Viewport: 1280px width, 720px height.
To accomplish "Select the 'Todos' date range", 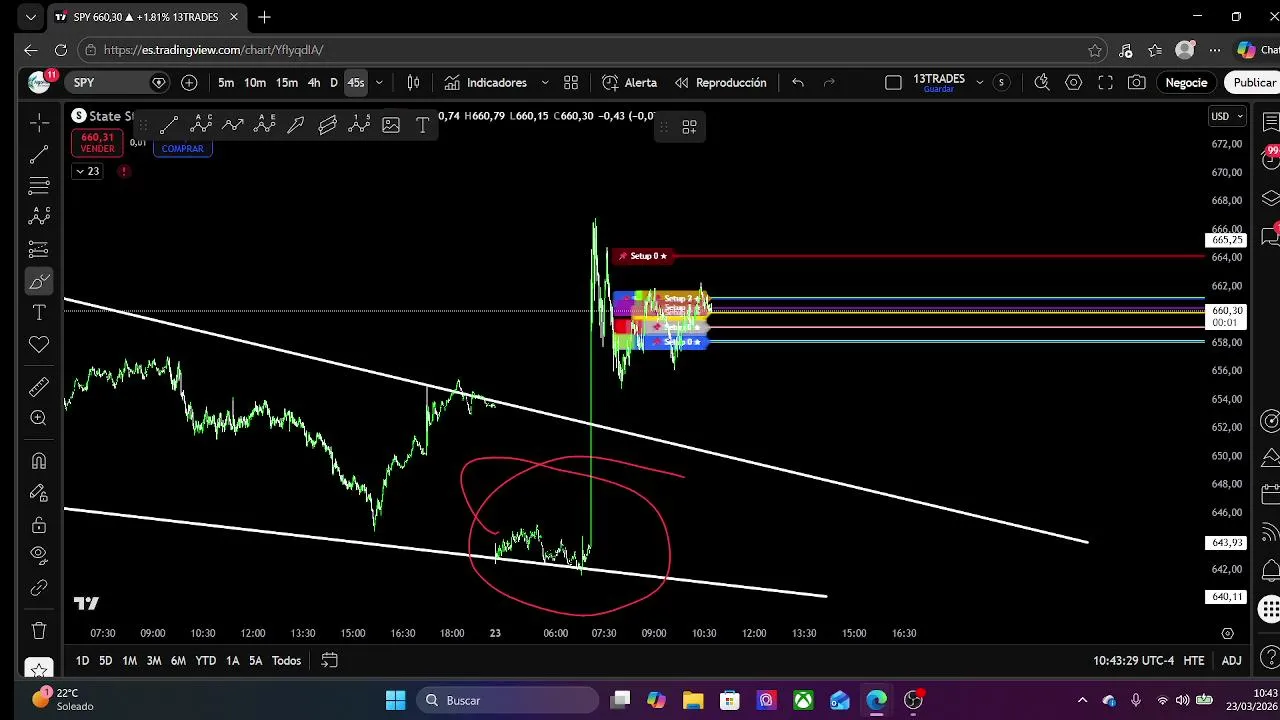I will click(x=286, y=661).
